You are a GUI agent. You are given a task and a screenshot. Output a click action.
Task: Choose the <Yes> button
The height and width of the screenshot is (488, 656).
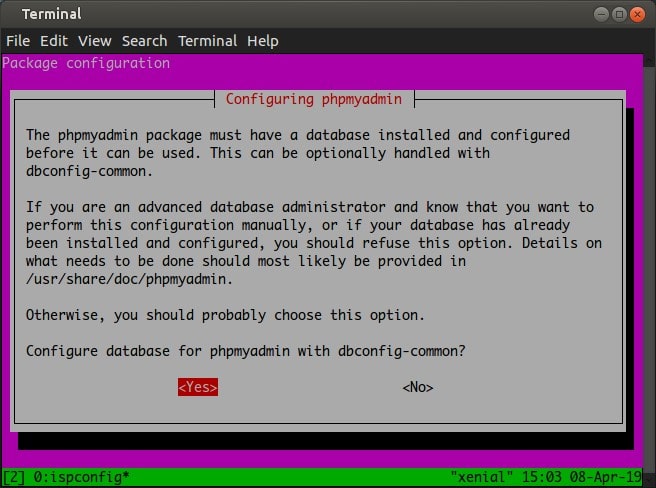coord(198,387)
